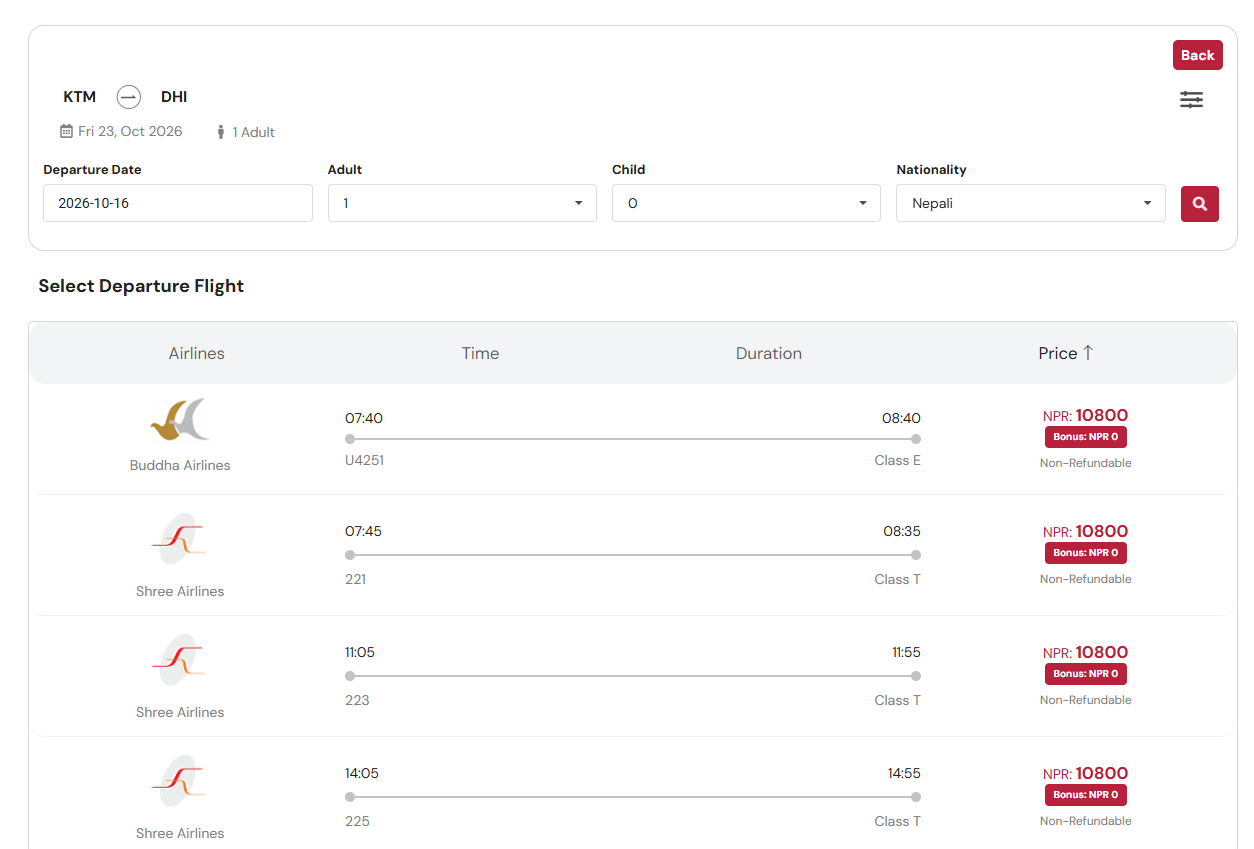Click Class E on the Buddha Airlines flight
Screen dimensions: 1254x849
coord(898,461)
